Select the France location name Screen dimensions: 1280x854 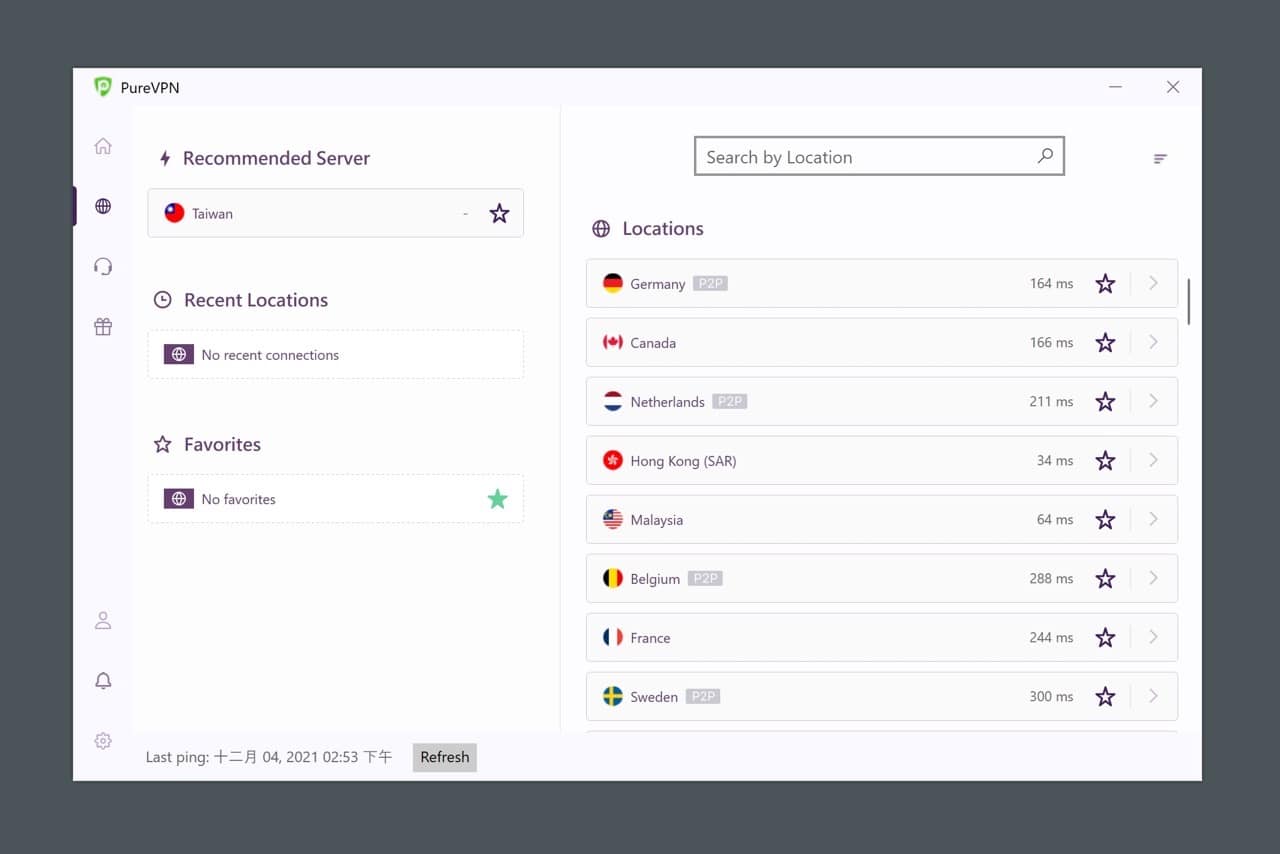coord(650,638)
